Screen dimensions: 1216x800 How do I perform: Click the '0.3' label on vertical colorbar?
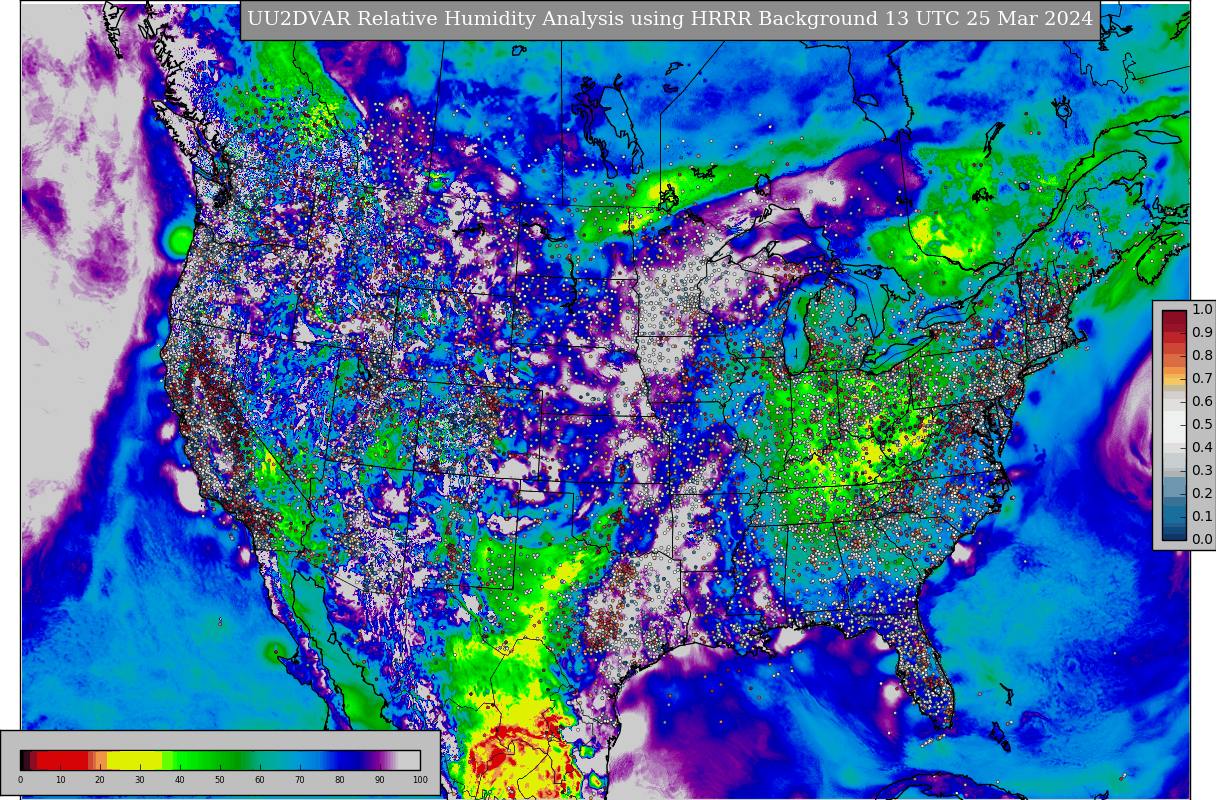point(1202,471)
